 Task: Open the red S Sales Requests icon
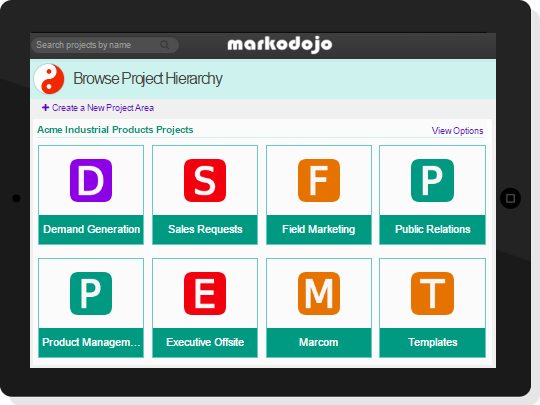point(205,180)
